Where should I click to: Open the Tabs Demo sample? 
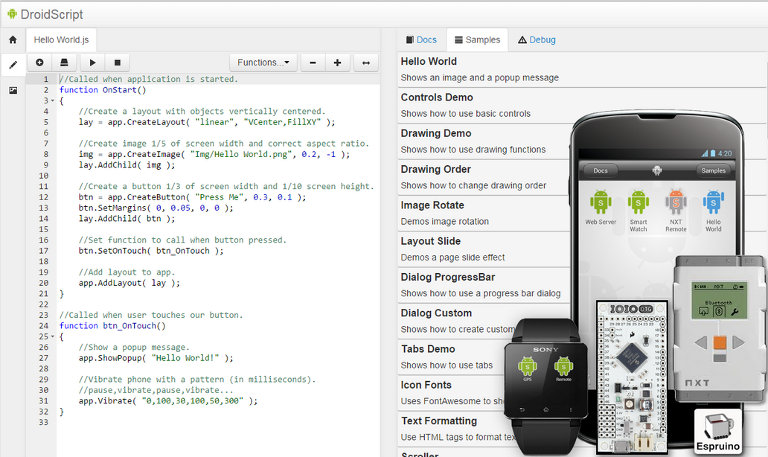451,357
